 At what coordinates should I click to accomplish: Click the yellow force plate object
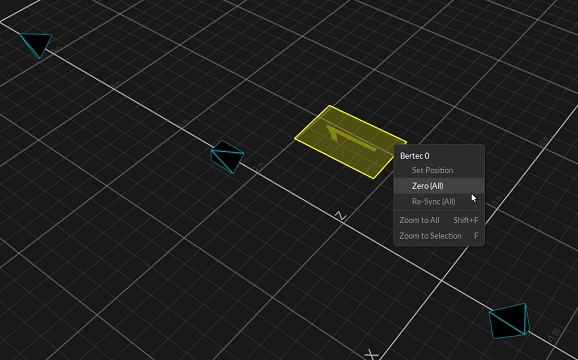pyautogui.click(x=350, y=142)
